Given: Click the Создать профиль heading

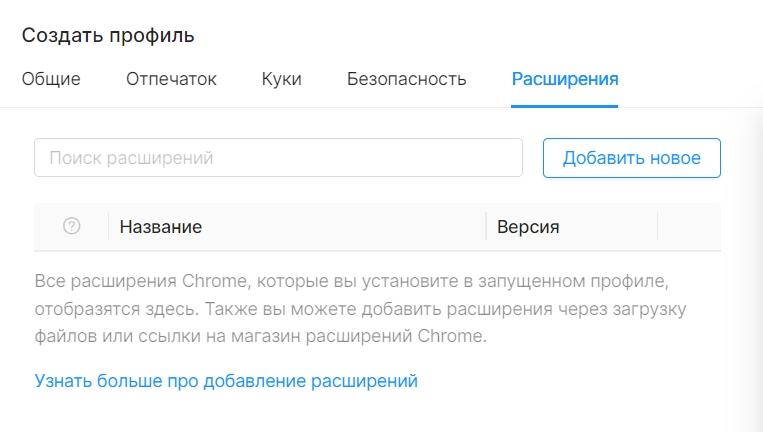Looking at the screenshot, I should click(108, 36).
